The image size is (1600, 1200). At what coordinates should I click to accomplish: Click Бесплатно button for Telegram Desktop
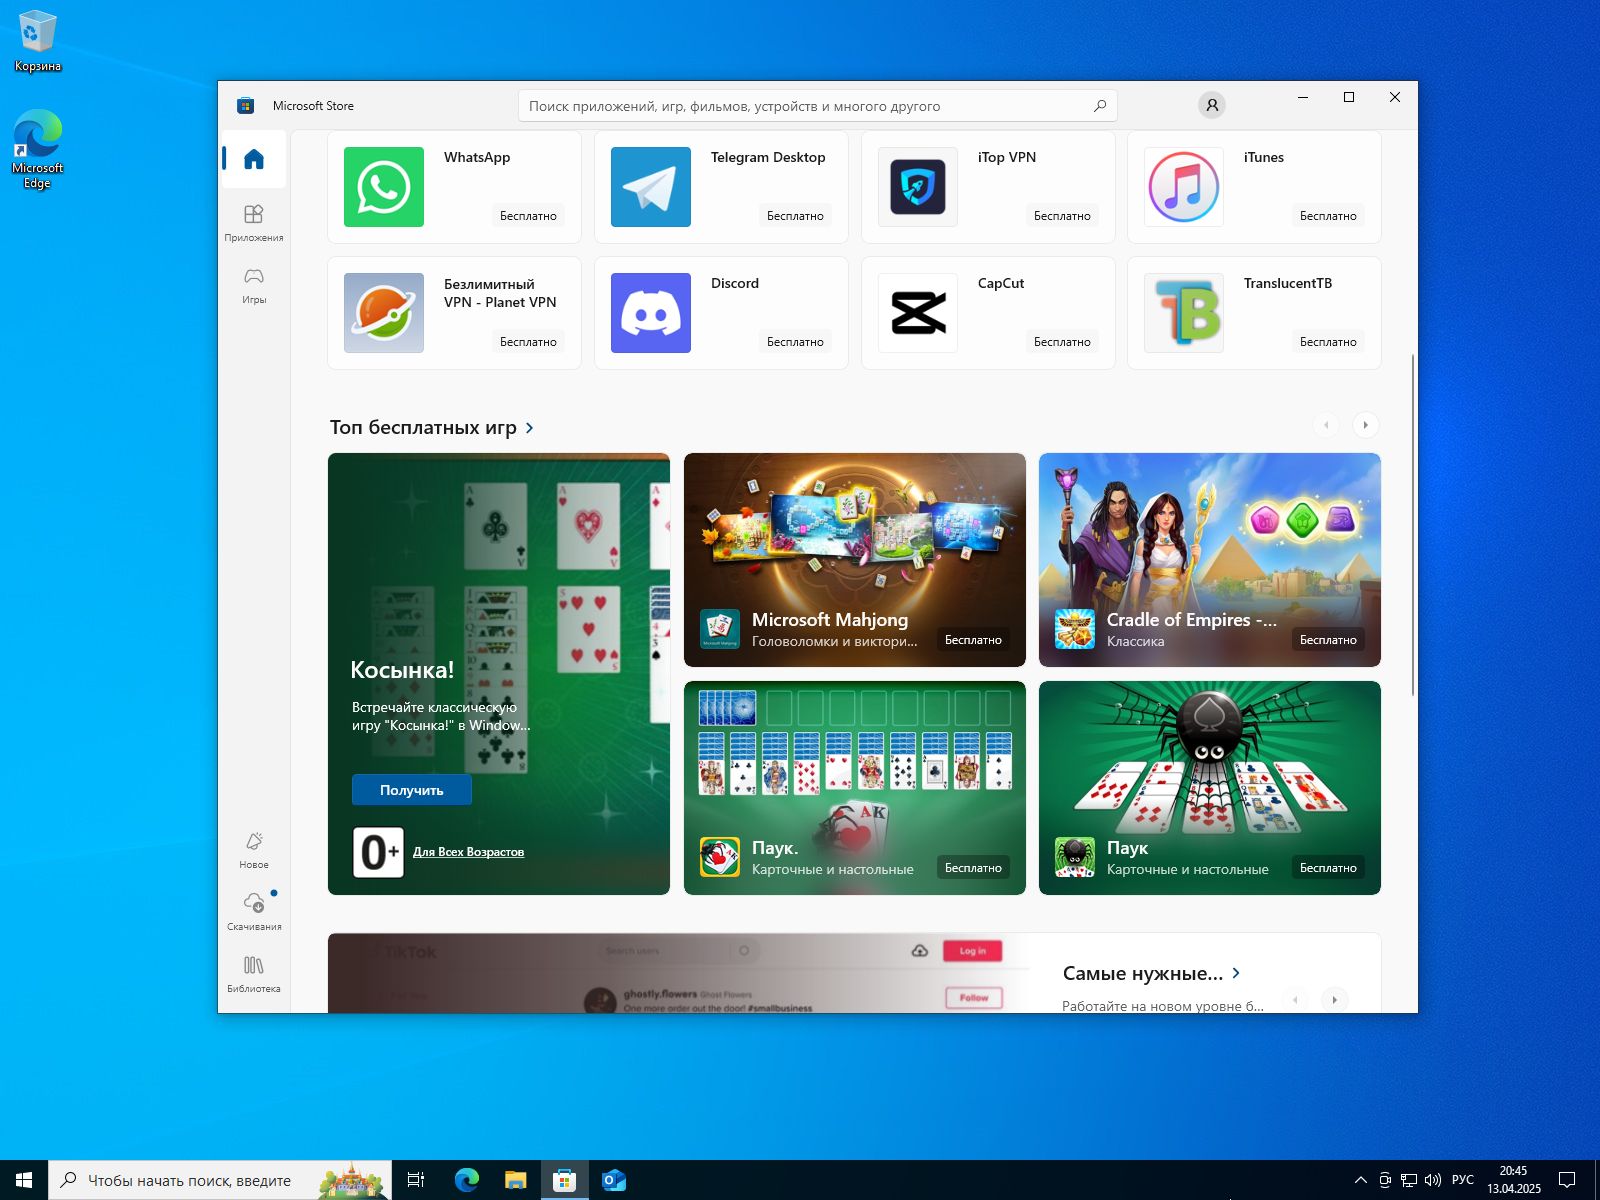[795, 216]
